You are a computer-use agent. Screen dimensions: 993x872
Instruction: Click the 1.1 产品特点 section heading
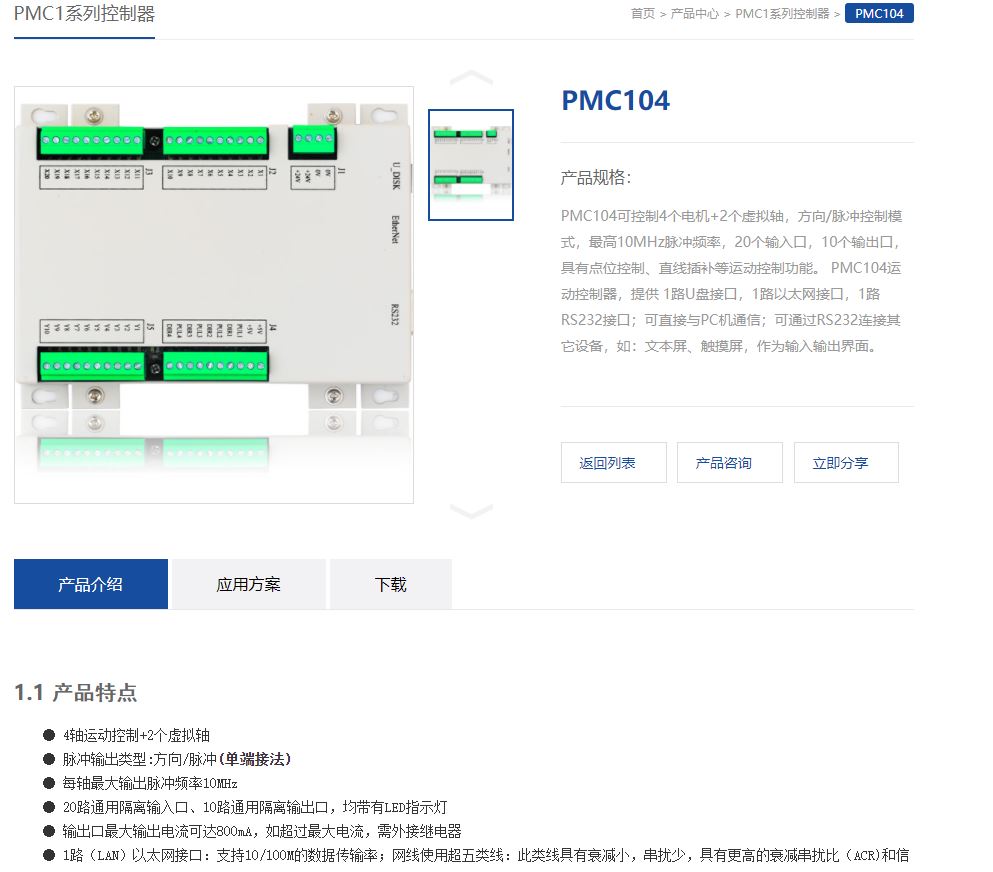coord(76,693)
